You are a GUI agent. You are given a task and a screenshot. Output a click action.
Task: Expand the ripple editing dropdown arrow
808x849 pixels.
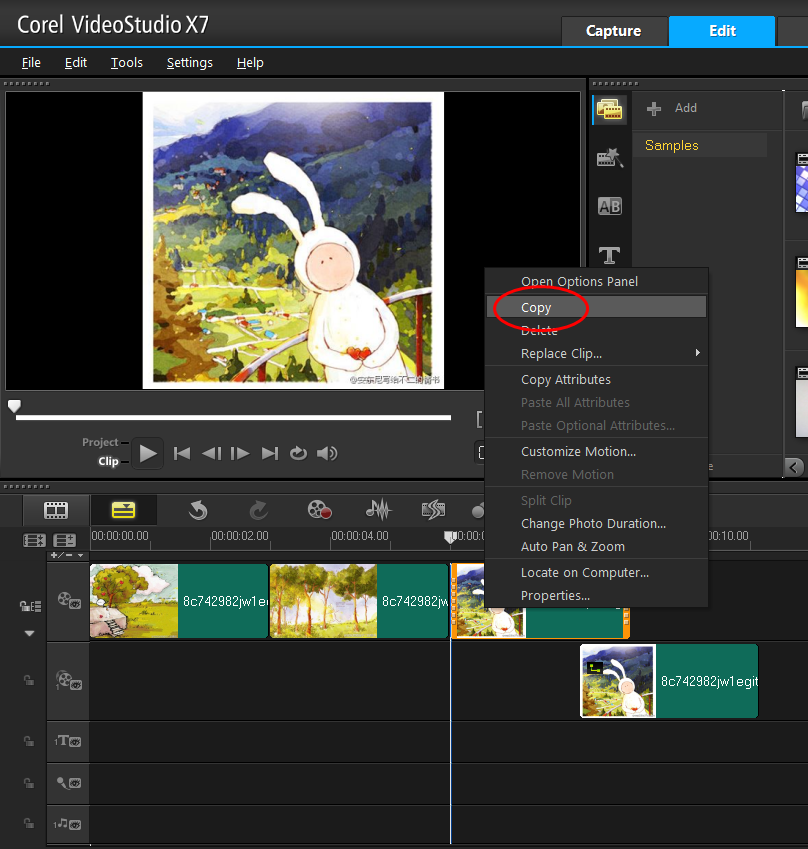pos(29,633)
